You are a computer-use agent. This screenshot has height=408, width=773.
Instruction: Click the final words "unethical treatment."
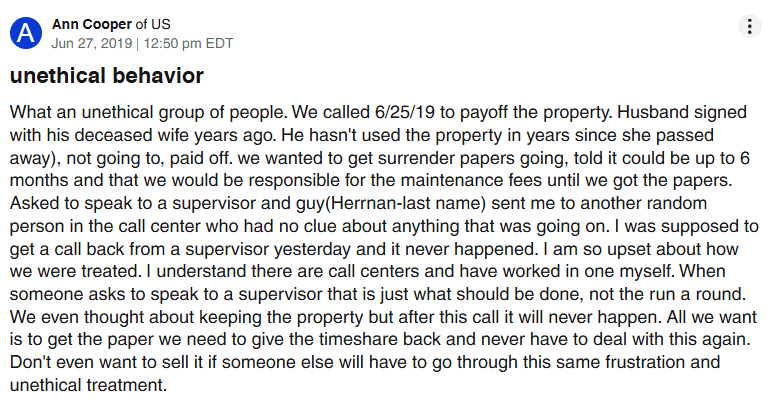click(x=89, y=386)
